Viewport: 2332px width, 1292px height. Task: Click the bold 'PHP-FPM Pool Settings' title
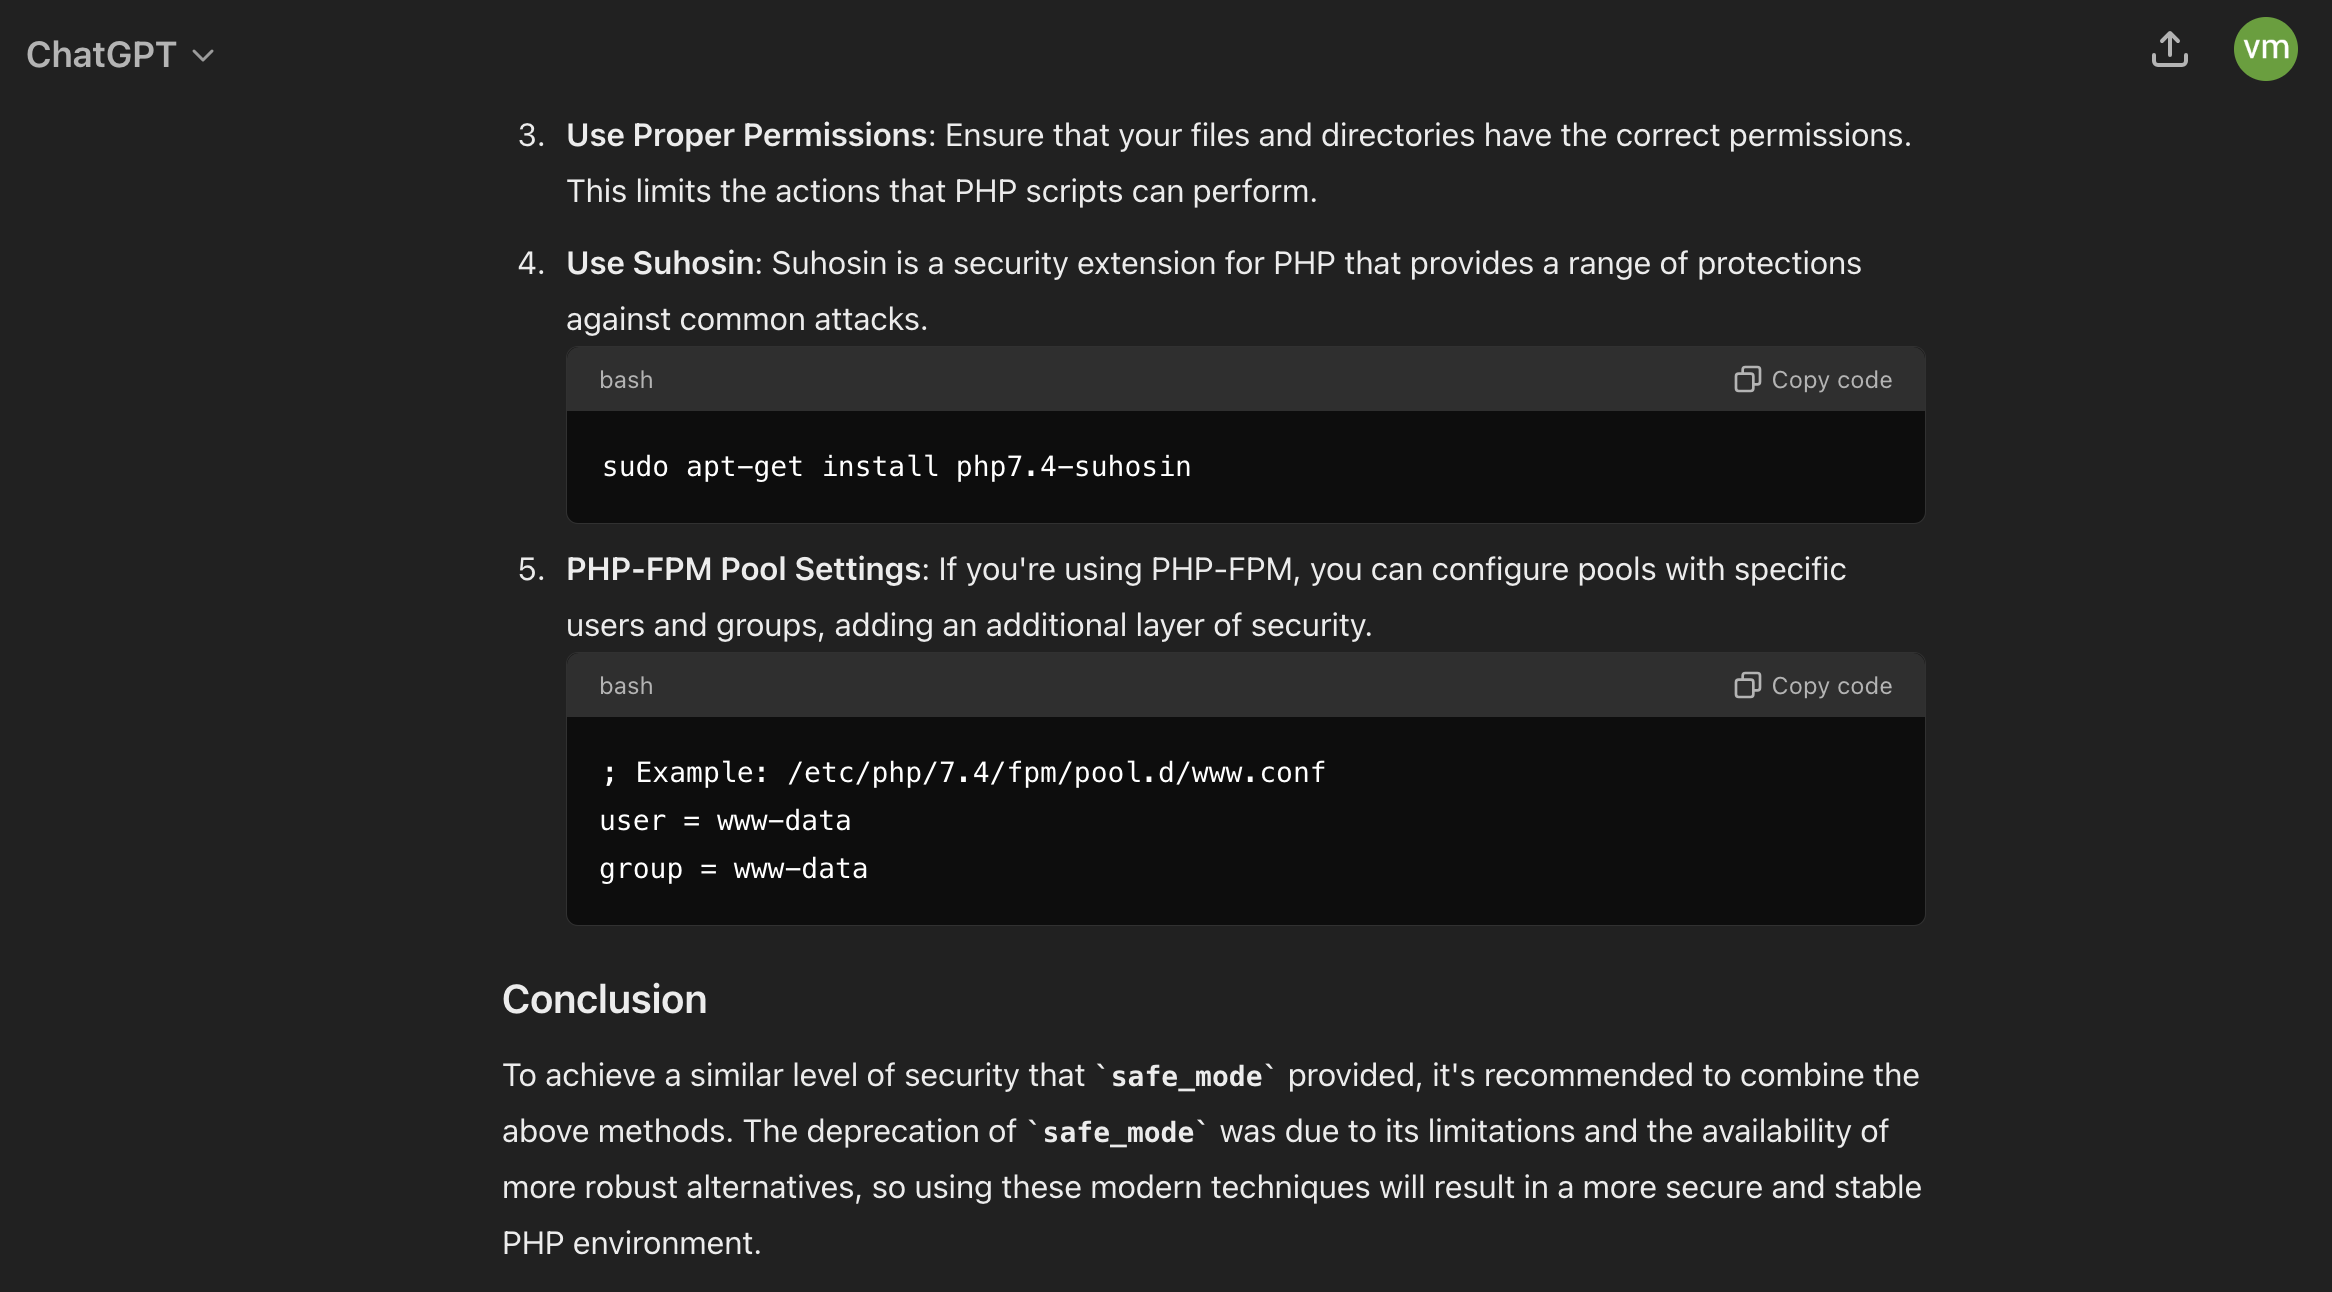pos(743,569)
